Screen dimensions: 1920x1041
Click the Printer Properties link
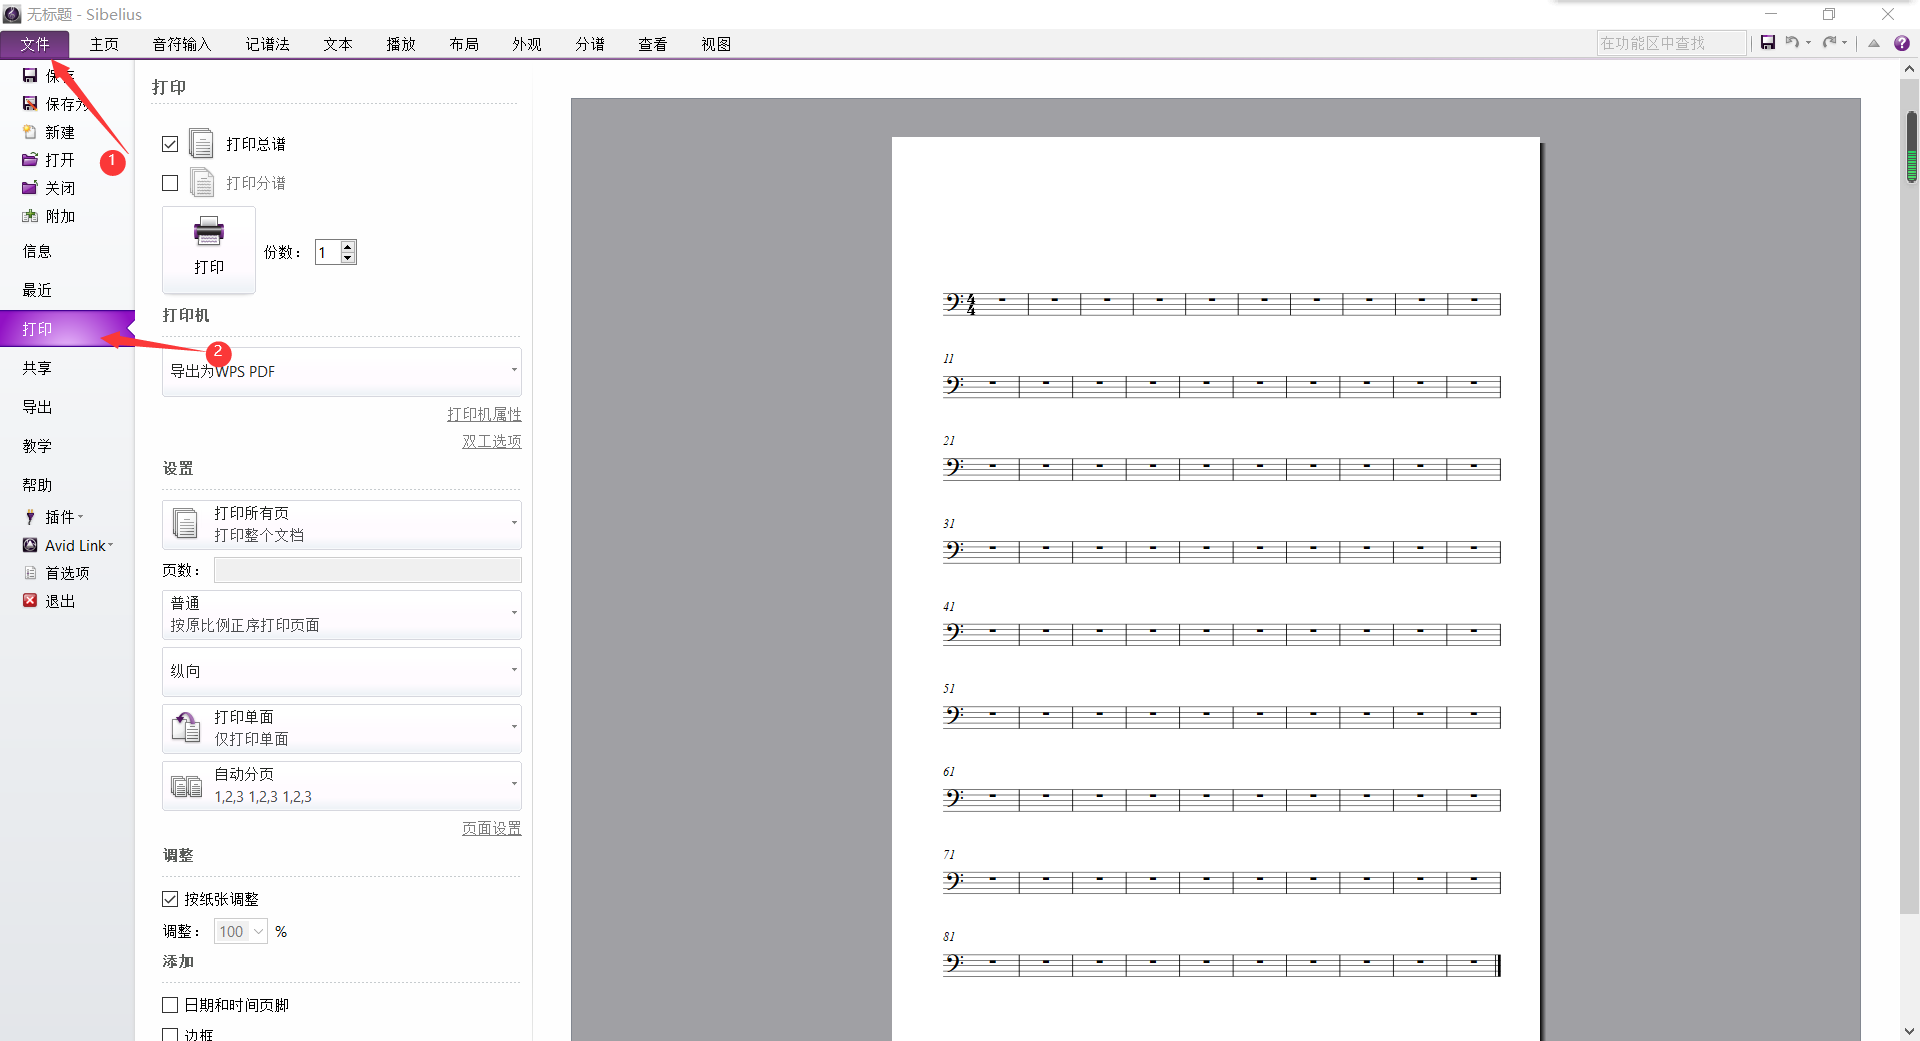484,414
